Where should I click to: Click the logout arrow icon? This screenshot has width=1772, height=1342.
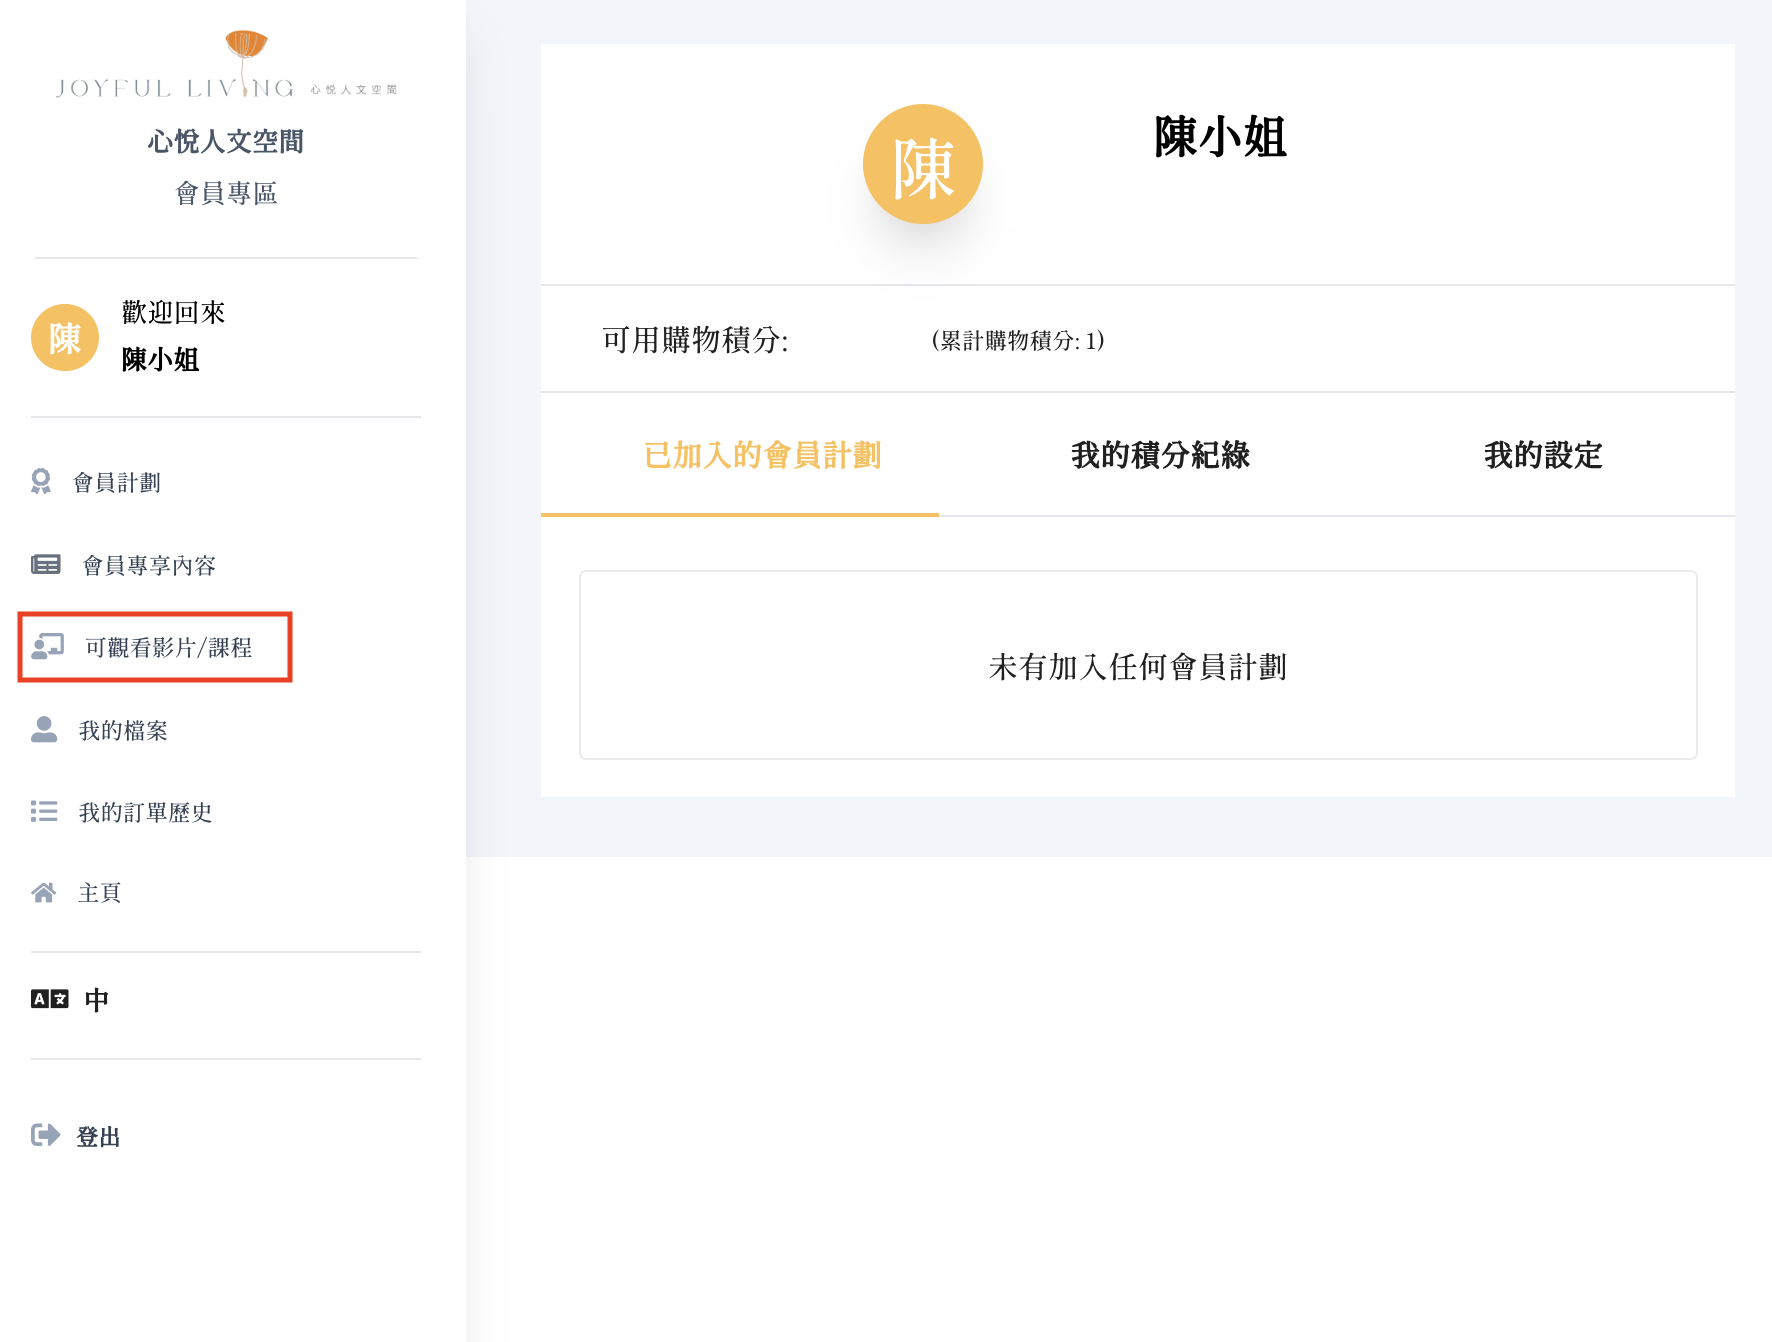click(x=45, y=1135)
